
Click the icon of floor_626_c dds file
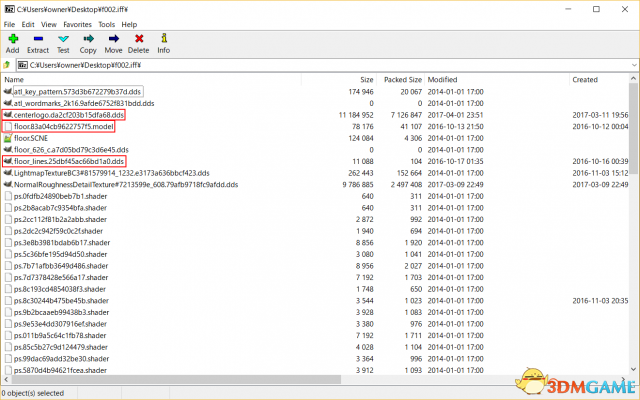[x=8, y=150]
